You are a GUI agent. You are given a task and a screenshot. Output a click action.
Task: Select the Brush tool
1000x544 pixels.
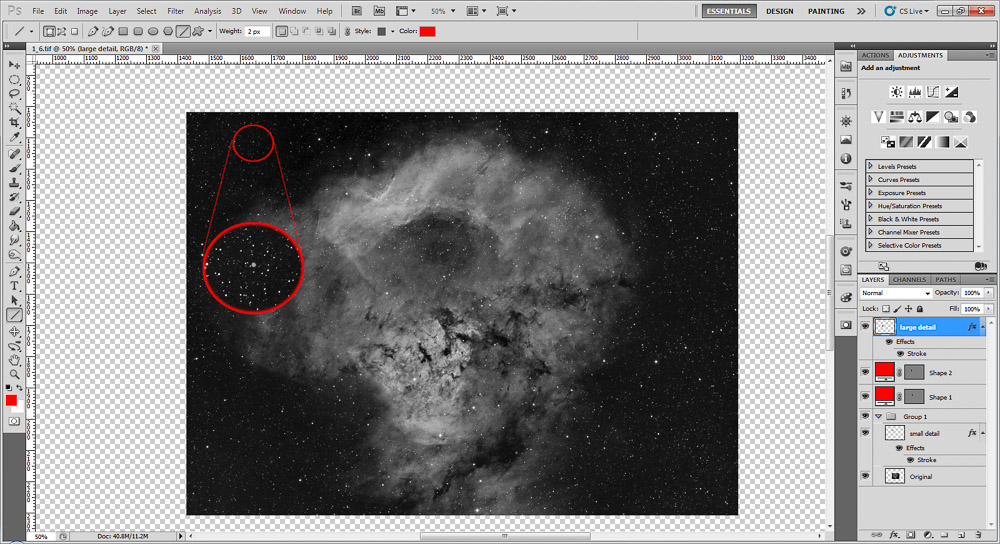[x=14, y=169]
